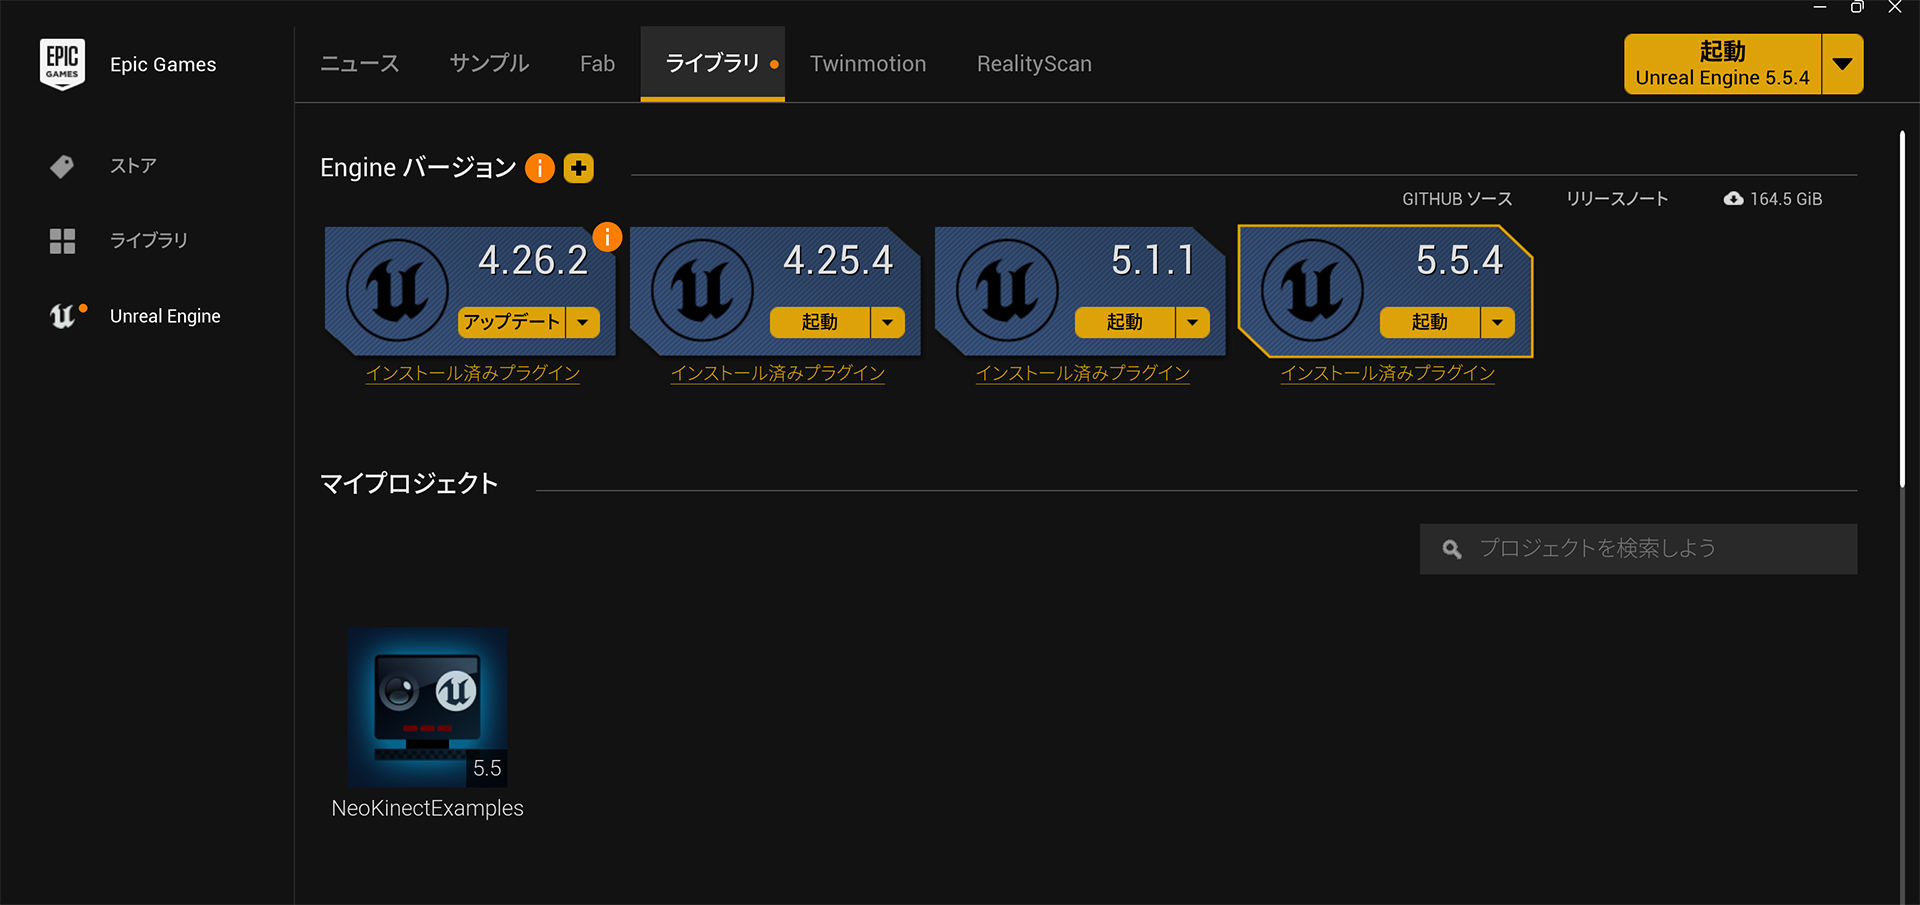This screenshot has width=1920, height=905.
Task: Click the Unreal logo on 4.26.2 card
Action: [x=397, y=291]
